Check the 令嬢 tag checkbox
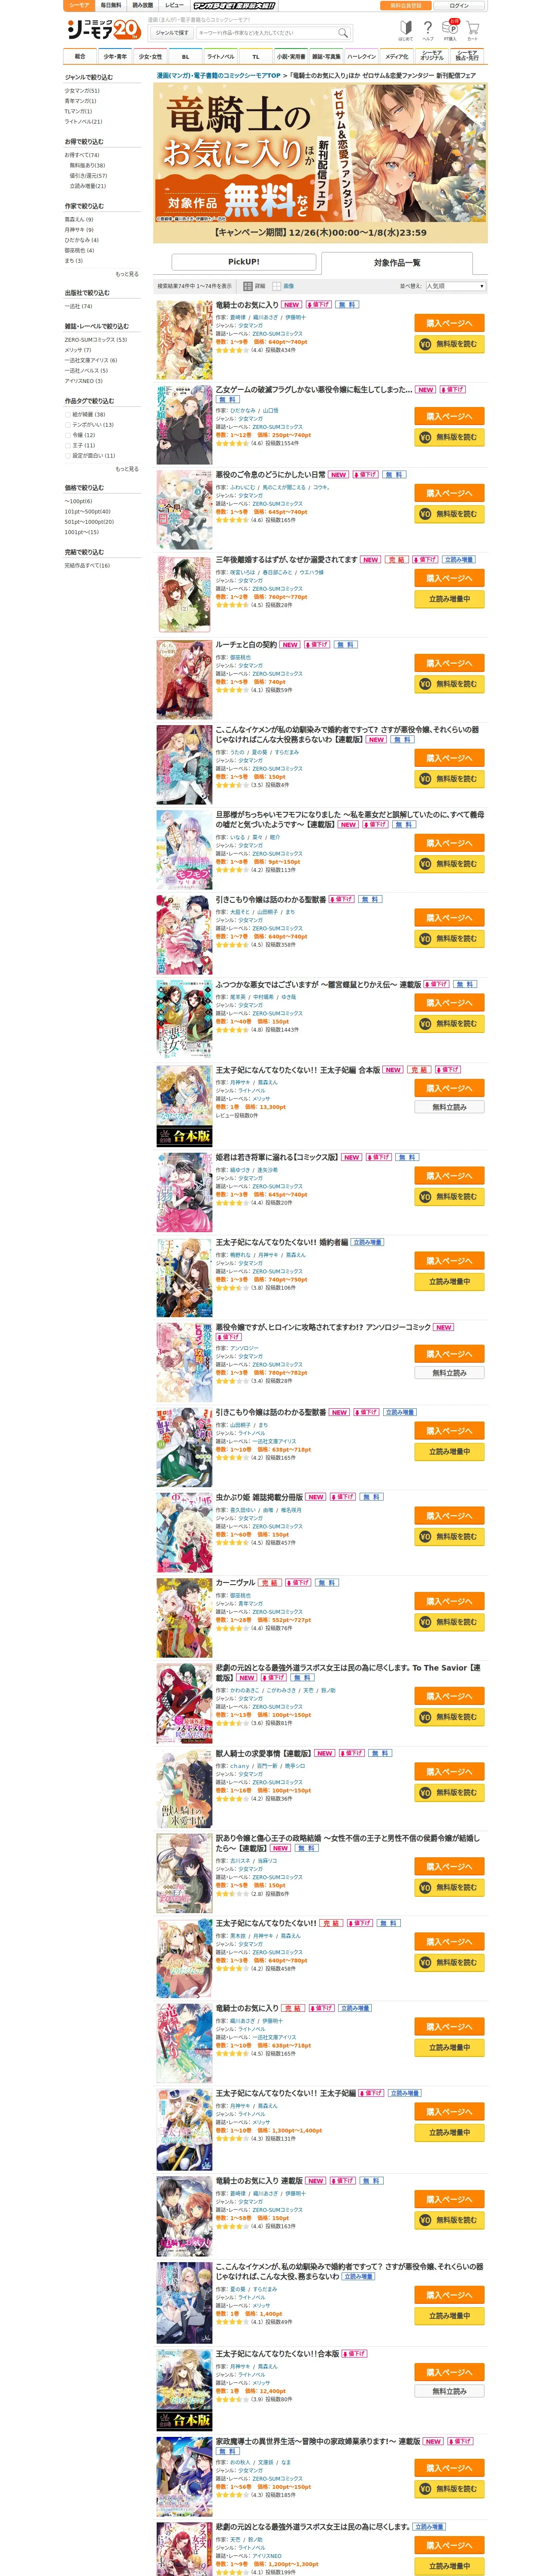Screen dimensions: 551x2576 coord(68,435)
